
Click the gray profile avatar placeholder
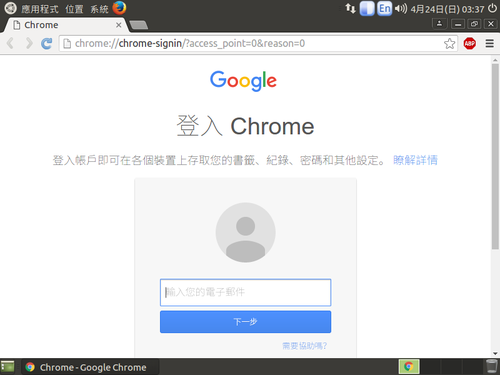[x=245, y=232]
